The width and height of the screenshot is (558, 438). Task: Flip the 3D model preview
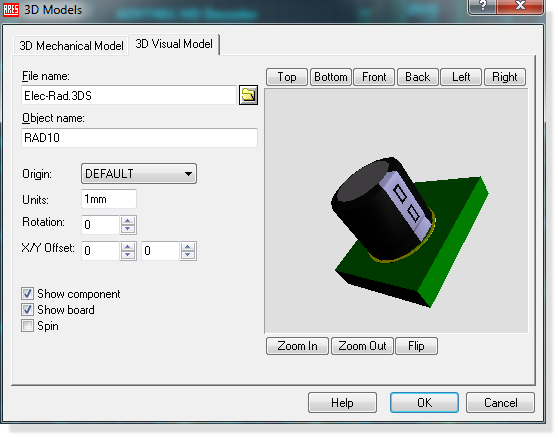[416, 346]
